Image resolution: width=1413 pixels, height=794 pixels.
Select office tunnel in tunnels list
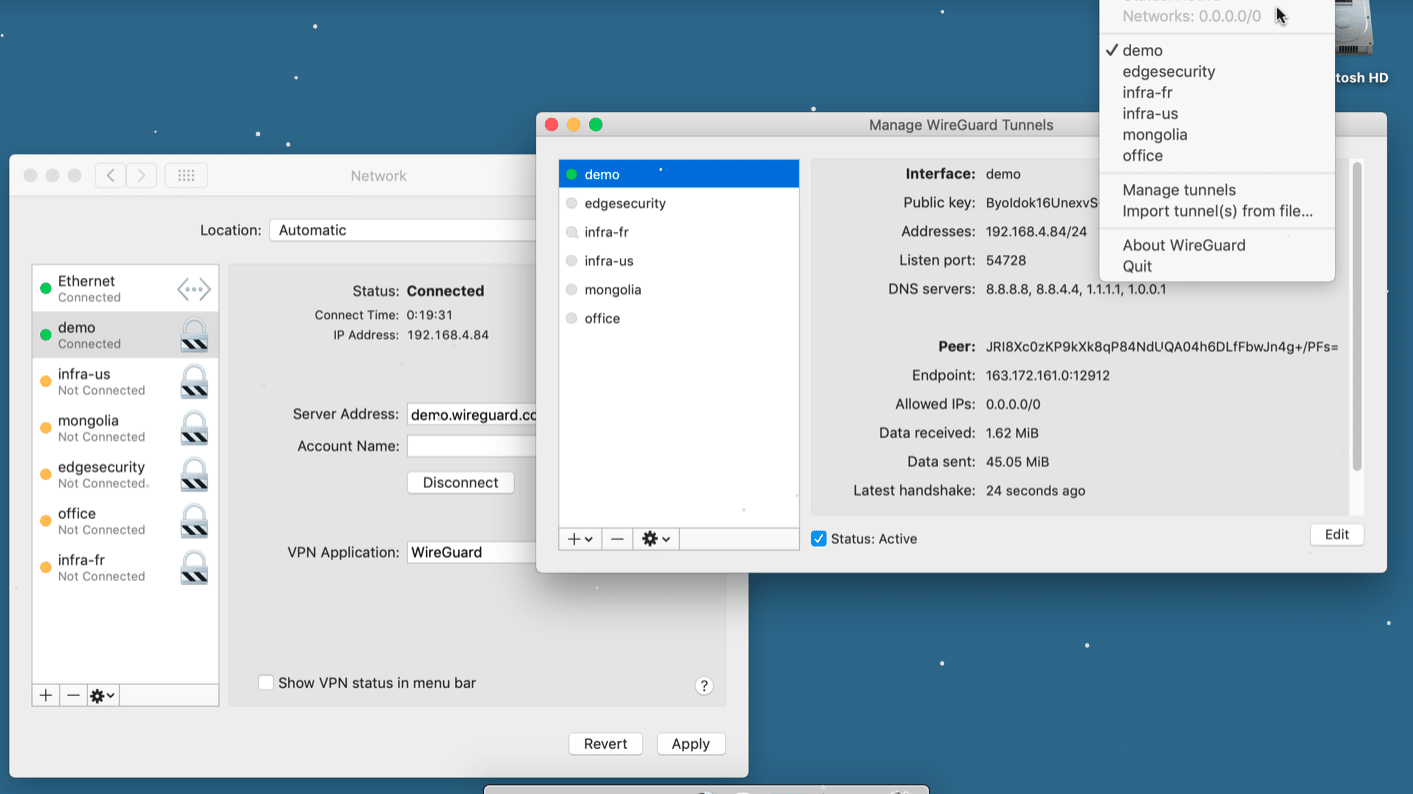[679, 318]
